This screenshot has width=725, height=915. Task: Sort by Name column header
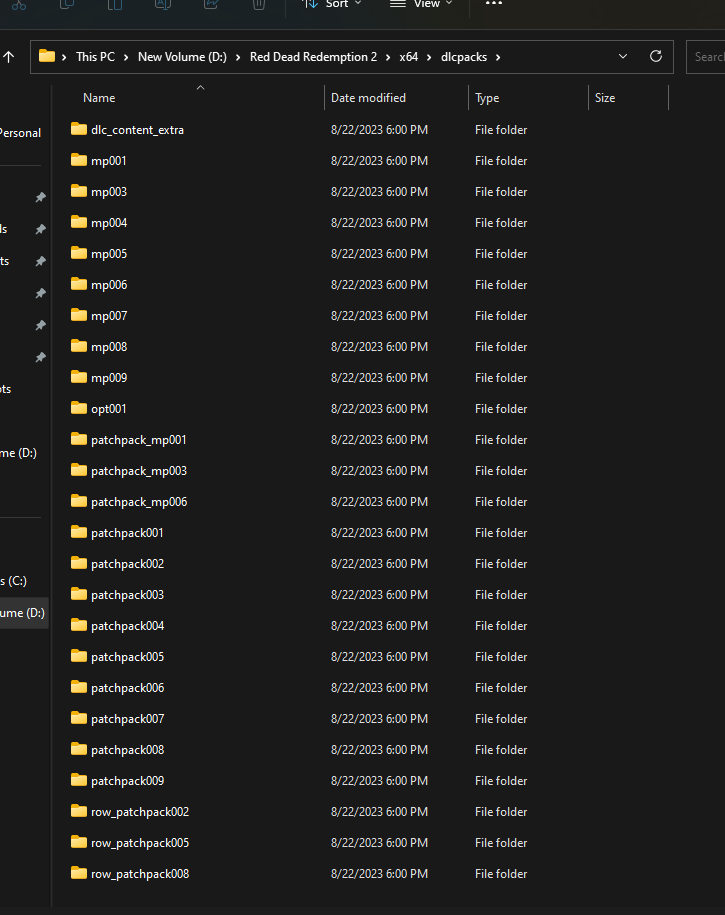point(99,97)
